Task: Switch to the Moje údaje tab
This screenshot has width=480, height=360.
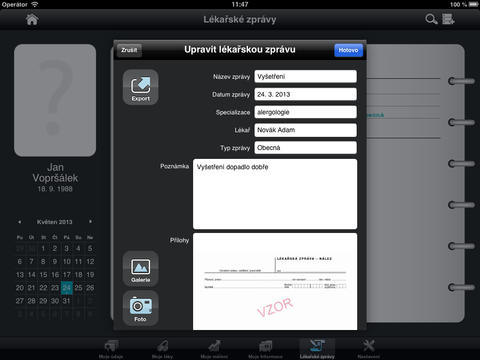Action: [x=111, y=348]
